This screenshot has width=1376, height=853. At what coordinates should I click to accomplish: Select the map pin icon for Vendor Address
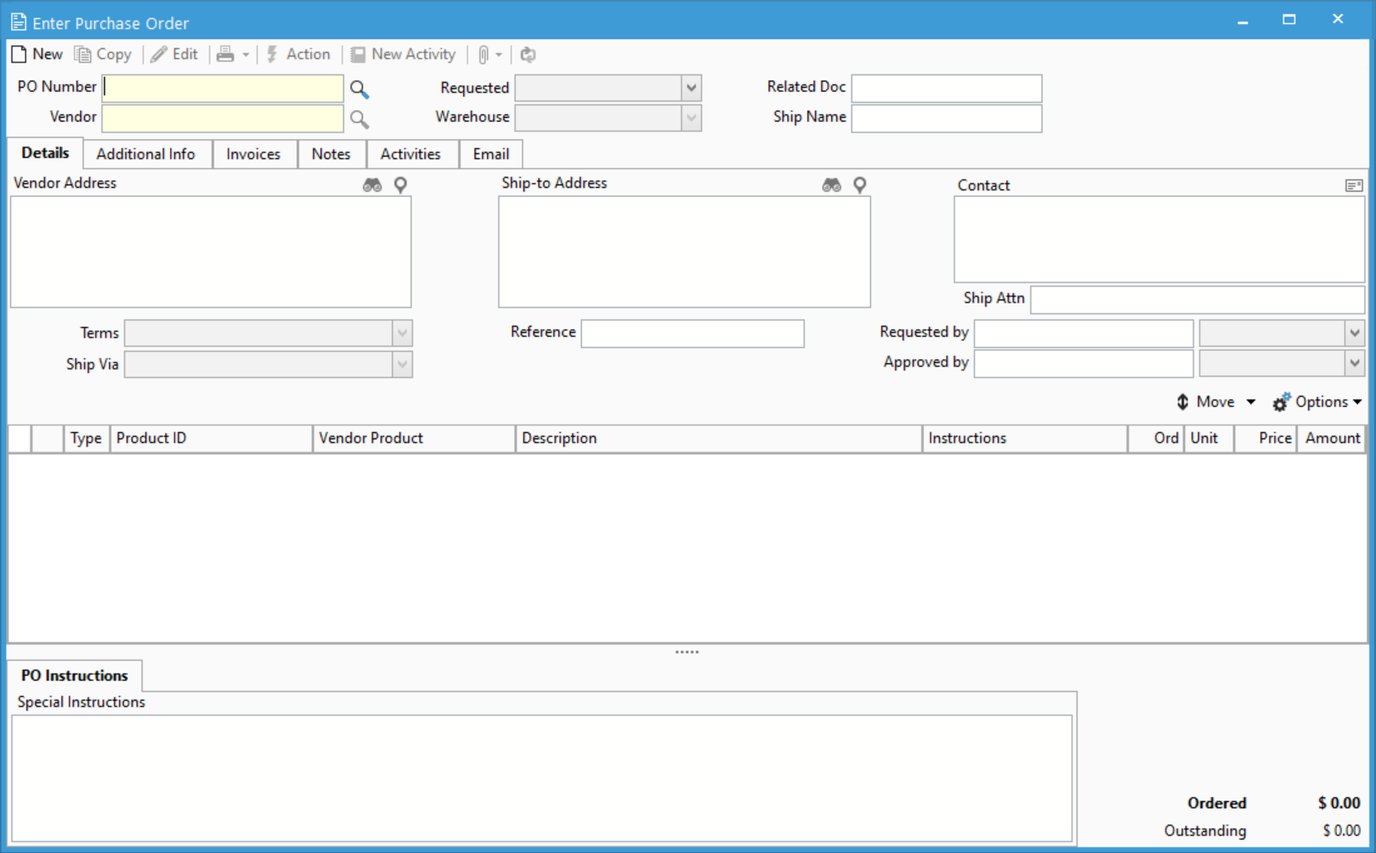[400, 184]
